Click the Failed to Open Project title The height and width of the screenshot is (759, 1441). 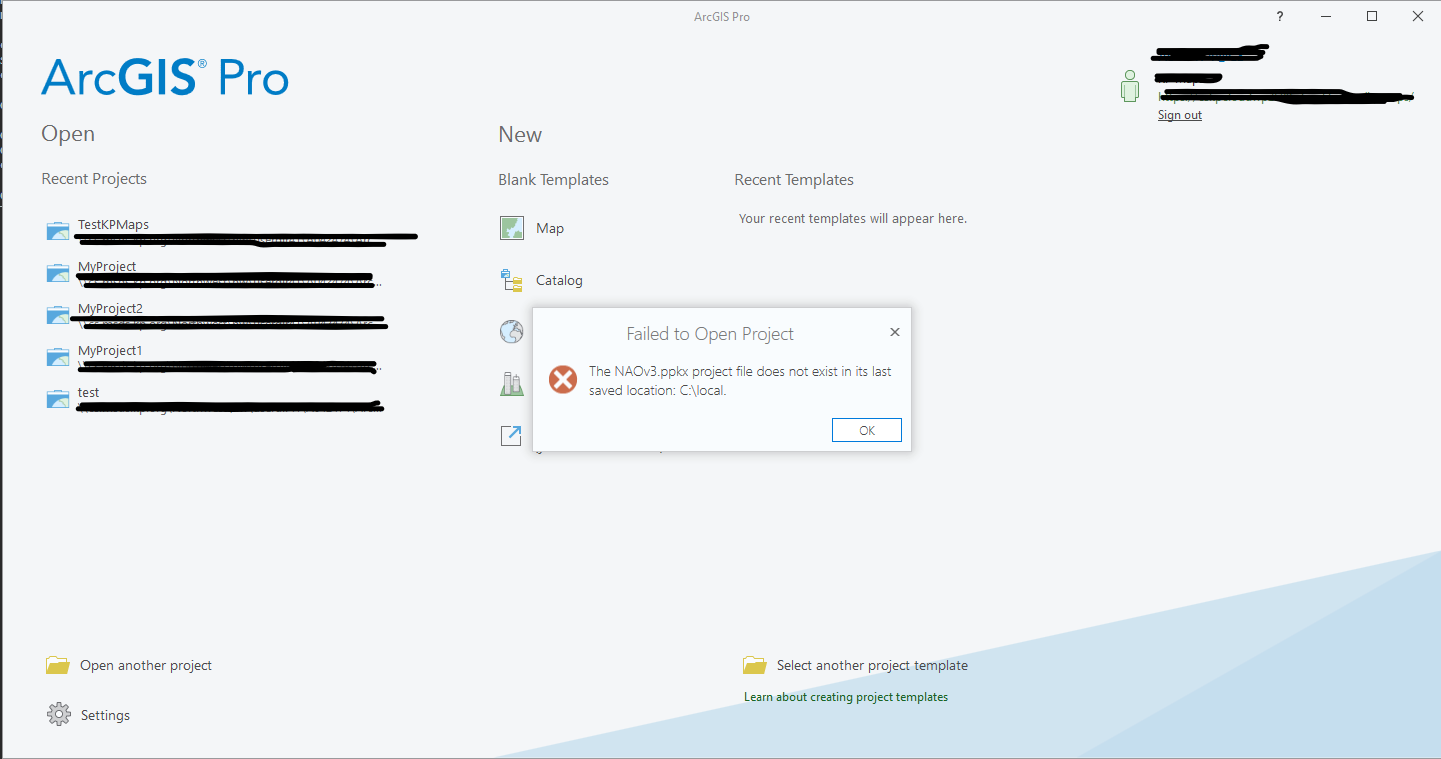tap(710, 334)
